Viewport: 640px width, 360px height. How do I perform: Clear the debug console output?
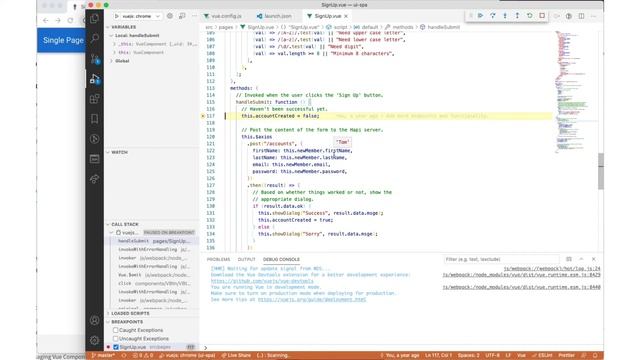569,259
